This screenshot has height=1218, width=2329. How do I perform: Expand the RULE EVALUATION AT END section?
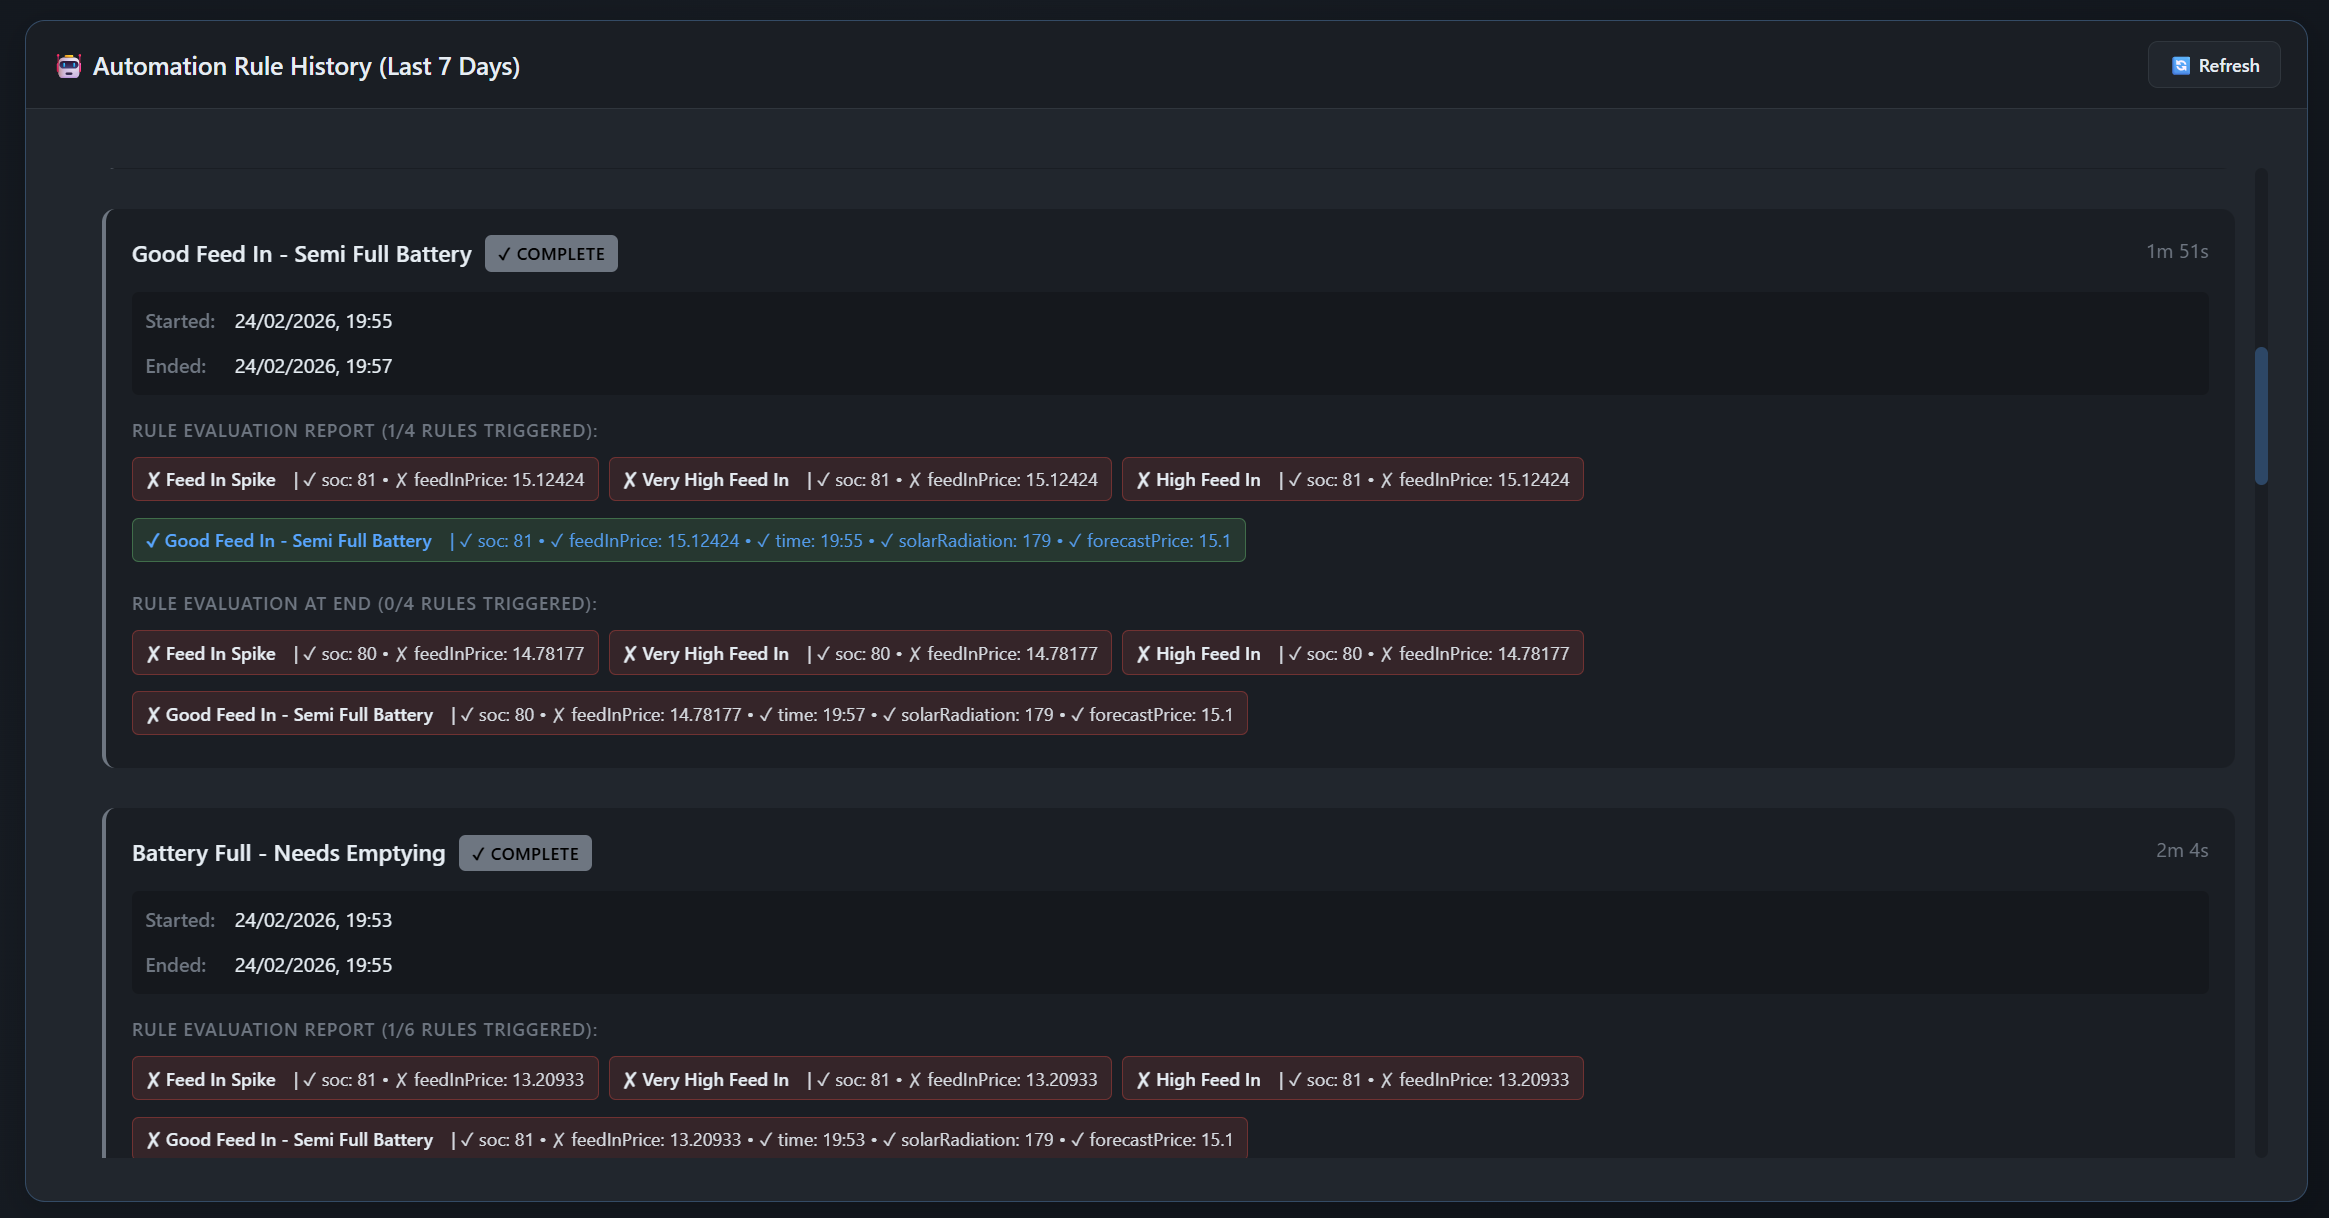pos(363,603)
